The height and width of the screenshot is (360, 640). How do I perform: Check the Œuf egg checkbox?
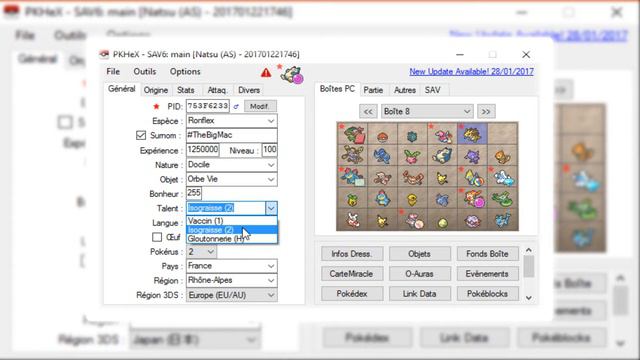(x=157, y=237)
